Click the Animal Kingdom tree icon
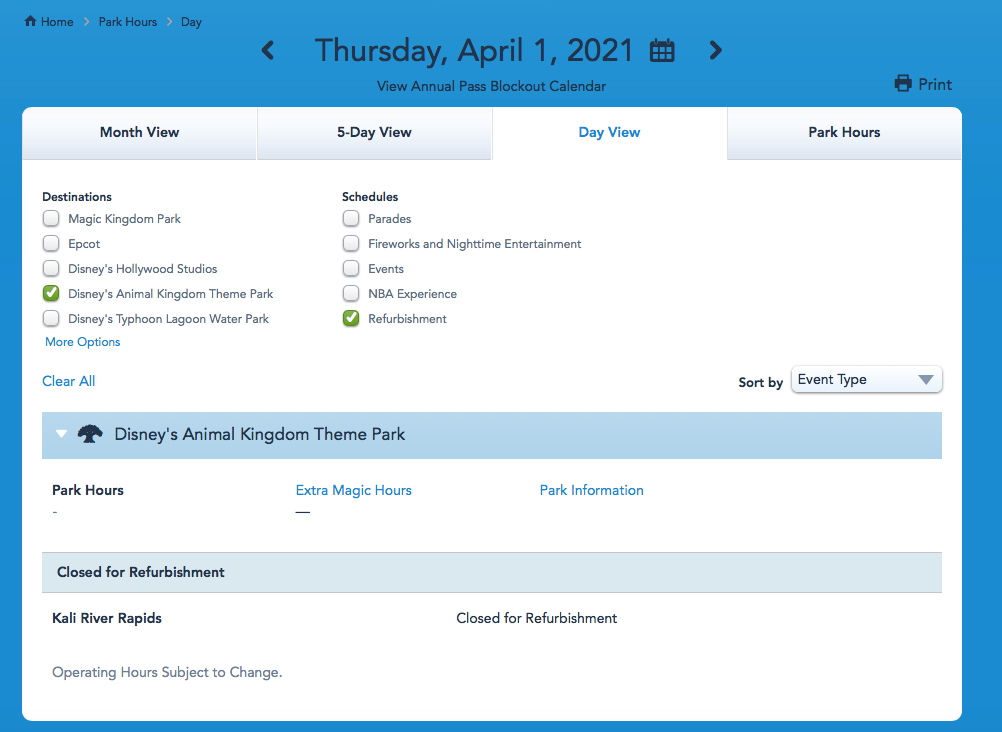 click(90, 434)
